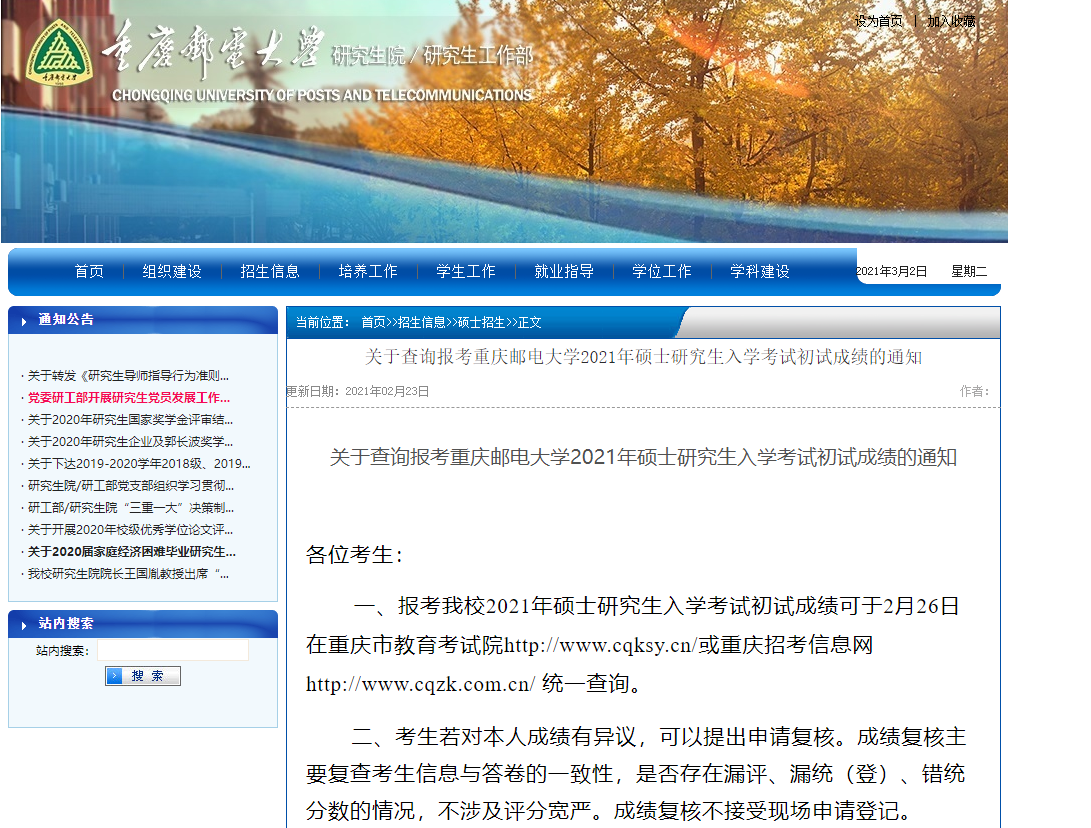Open notice 关于2020年研究生企业及郭长波奖学
Viewport: 1091px width, 828px height.
[130, 442]
